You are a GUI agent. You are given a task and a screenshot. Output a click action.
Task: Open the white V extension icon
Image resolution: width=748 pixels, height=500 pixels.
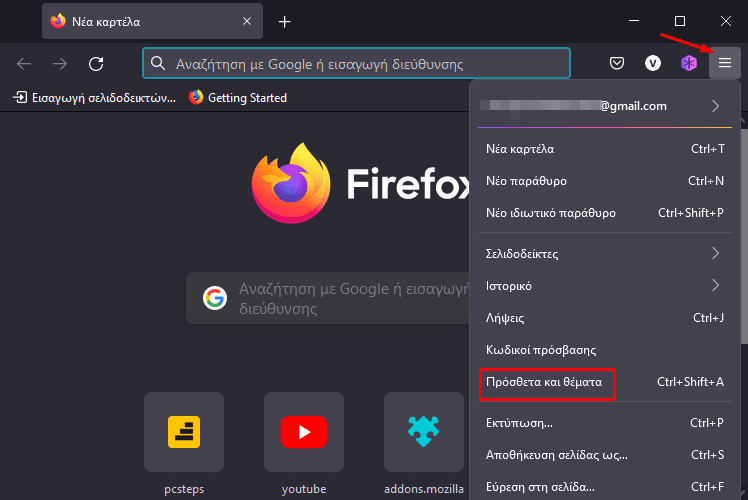(653, 63)
